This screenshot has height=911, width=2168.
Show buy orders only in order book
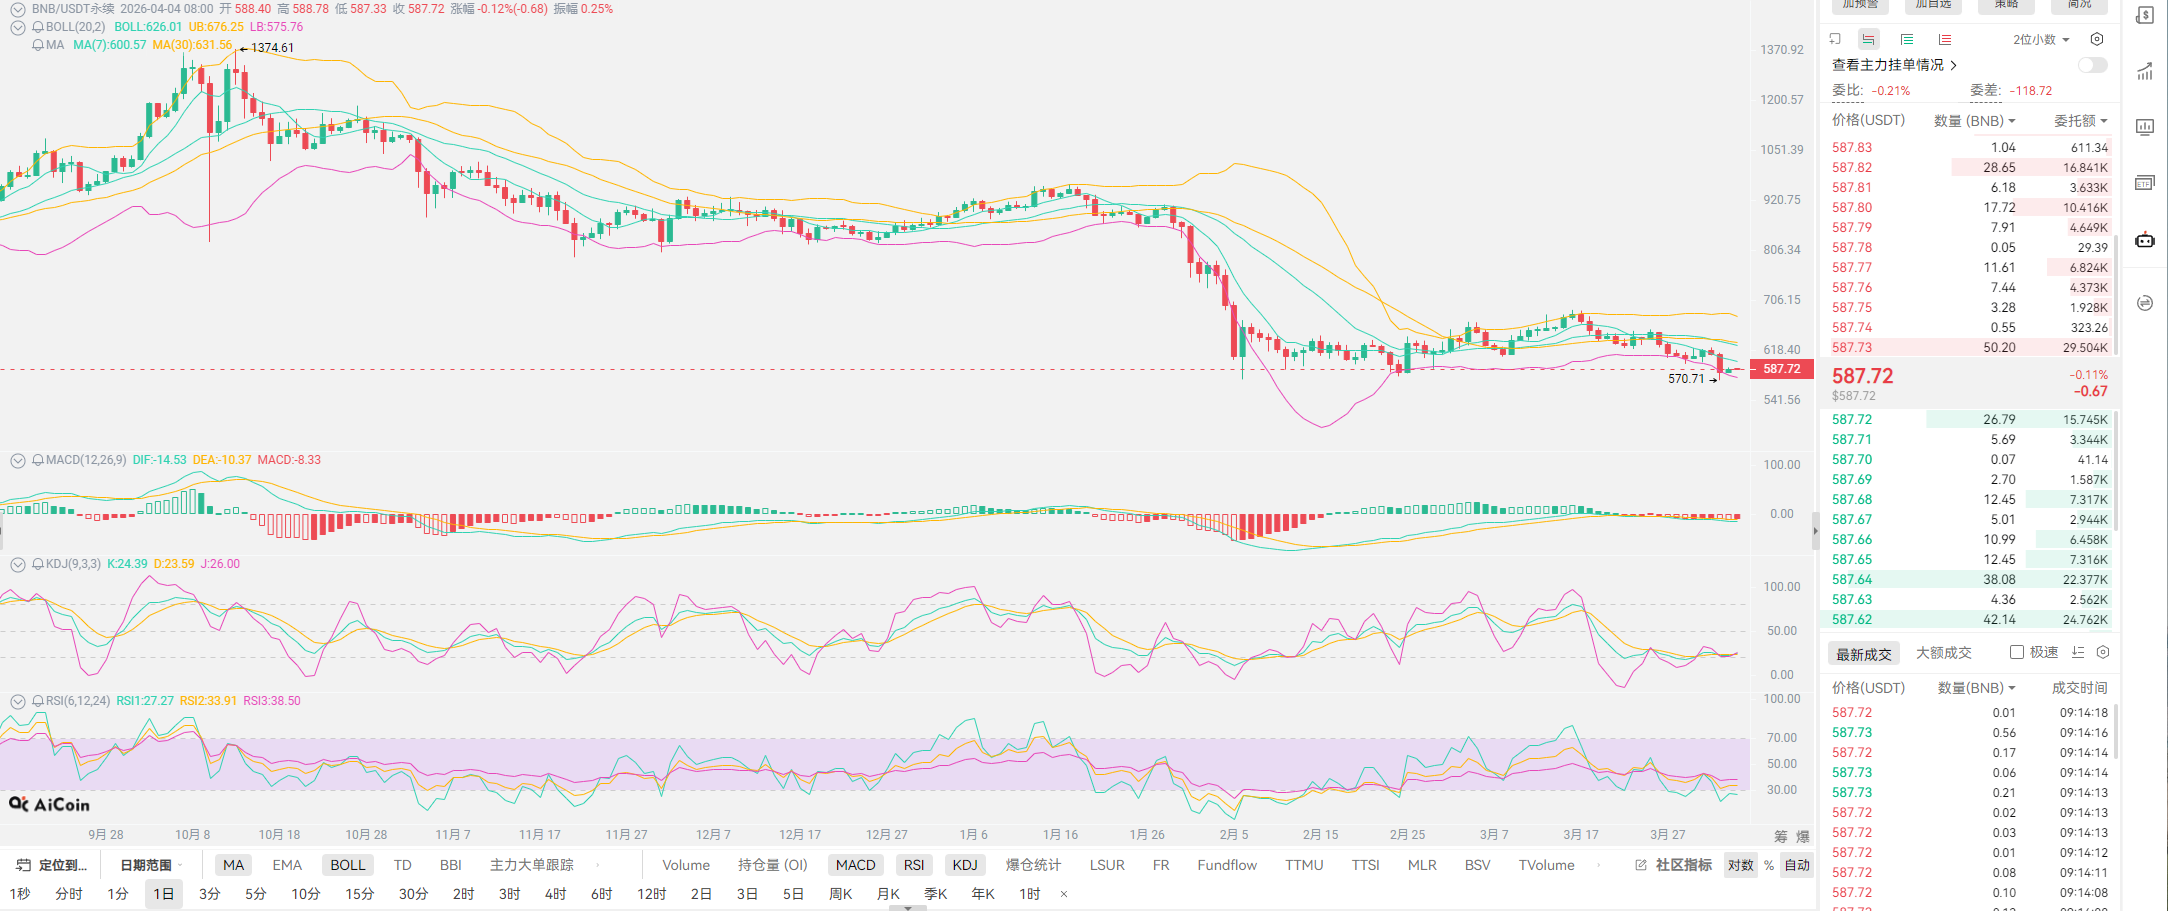[1907, 39]
